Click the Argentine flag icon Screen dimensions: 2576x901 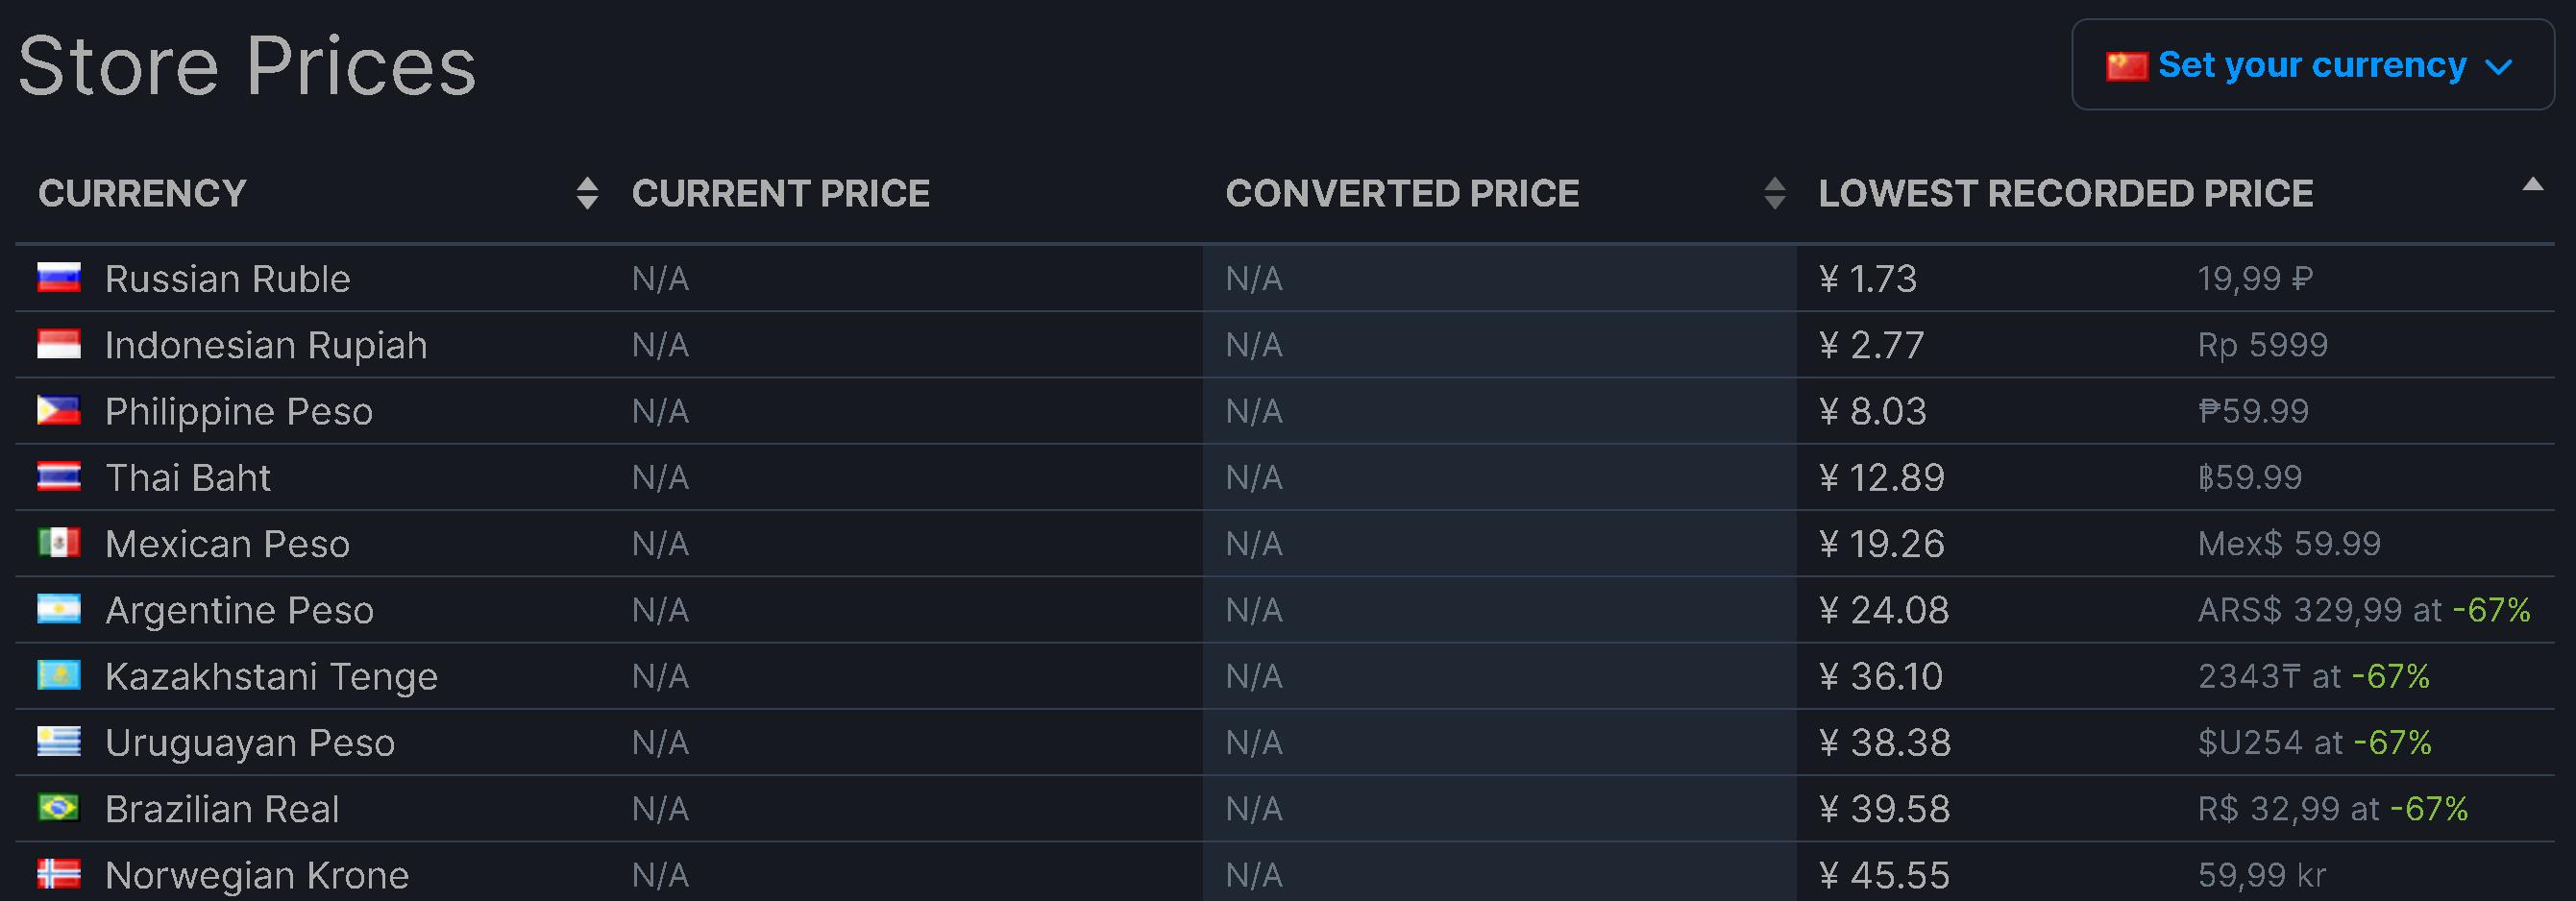pyautogui.click(x=58, y=609)
